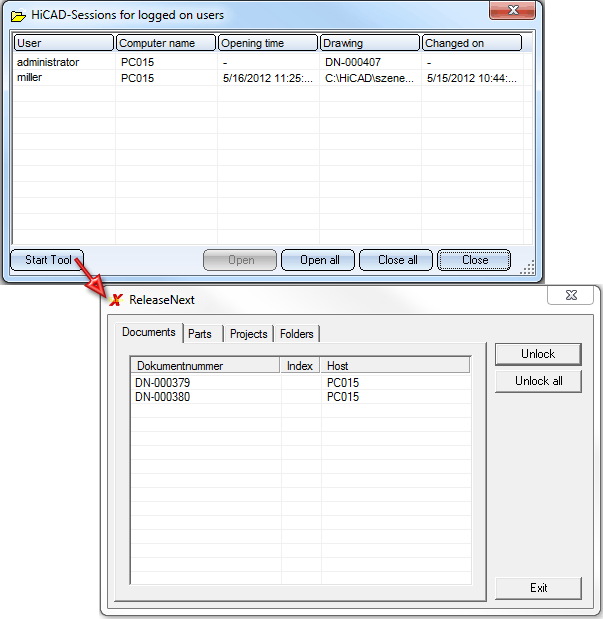Screen dimensions: 603x619
Task: Click the Dokumentnummer column header
Action: point(205,366)
